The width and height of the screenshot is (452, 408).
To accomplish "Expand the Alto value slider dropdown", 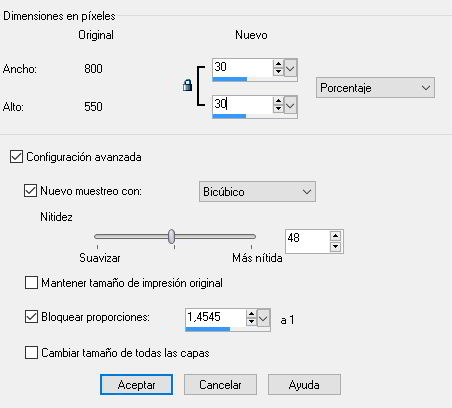I will pos(290,106).
